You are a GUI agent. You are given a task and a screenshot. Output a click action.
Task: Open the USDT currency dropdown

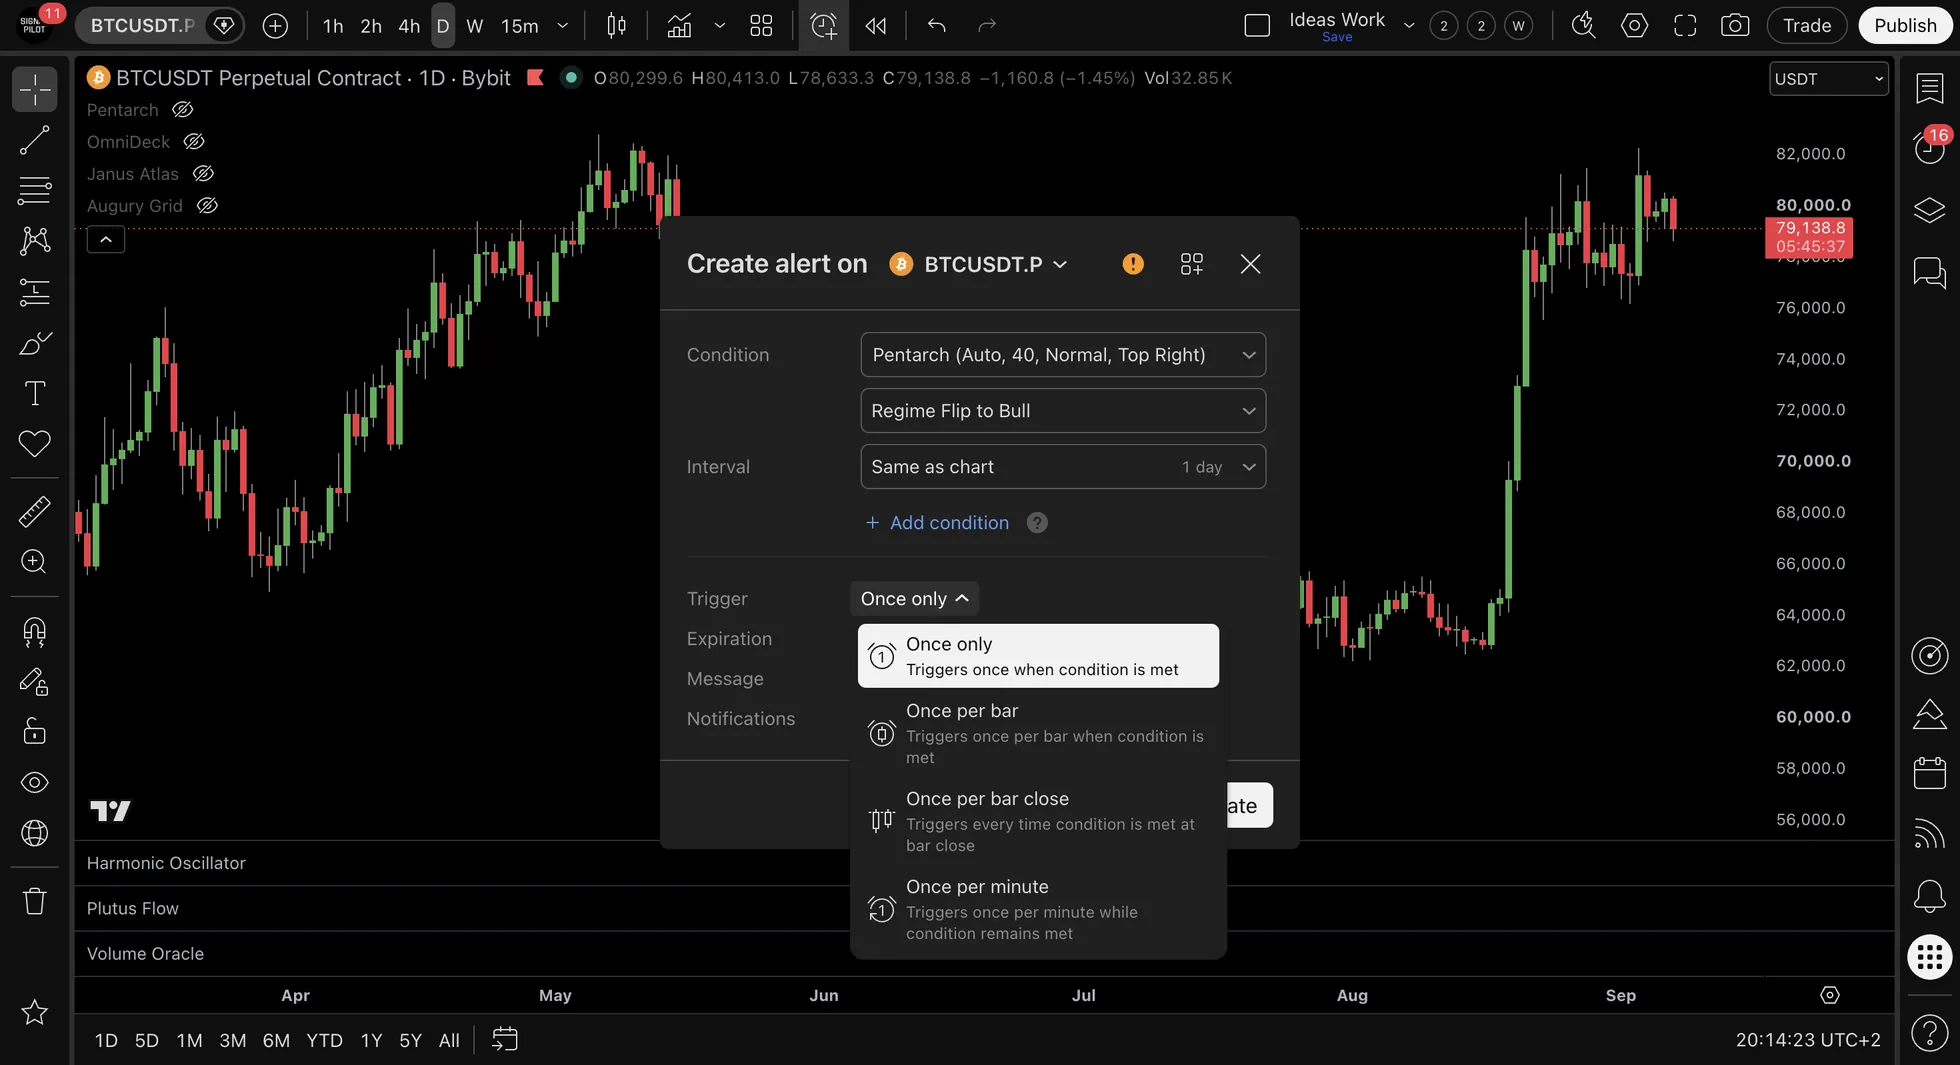click(1828, 79)
